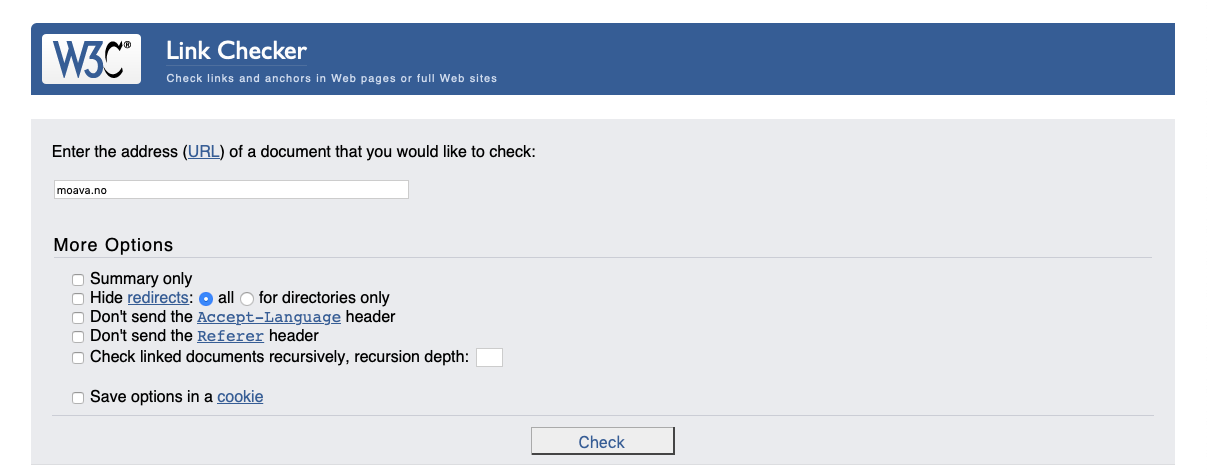Tick Save options in a cookie
Viewport: 1207px width, 476px height.
point(78,398)
